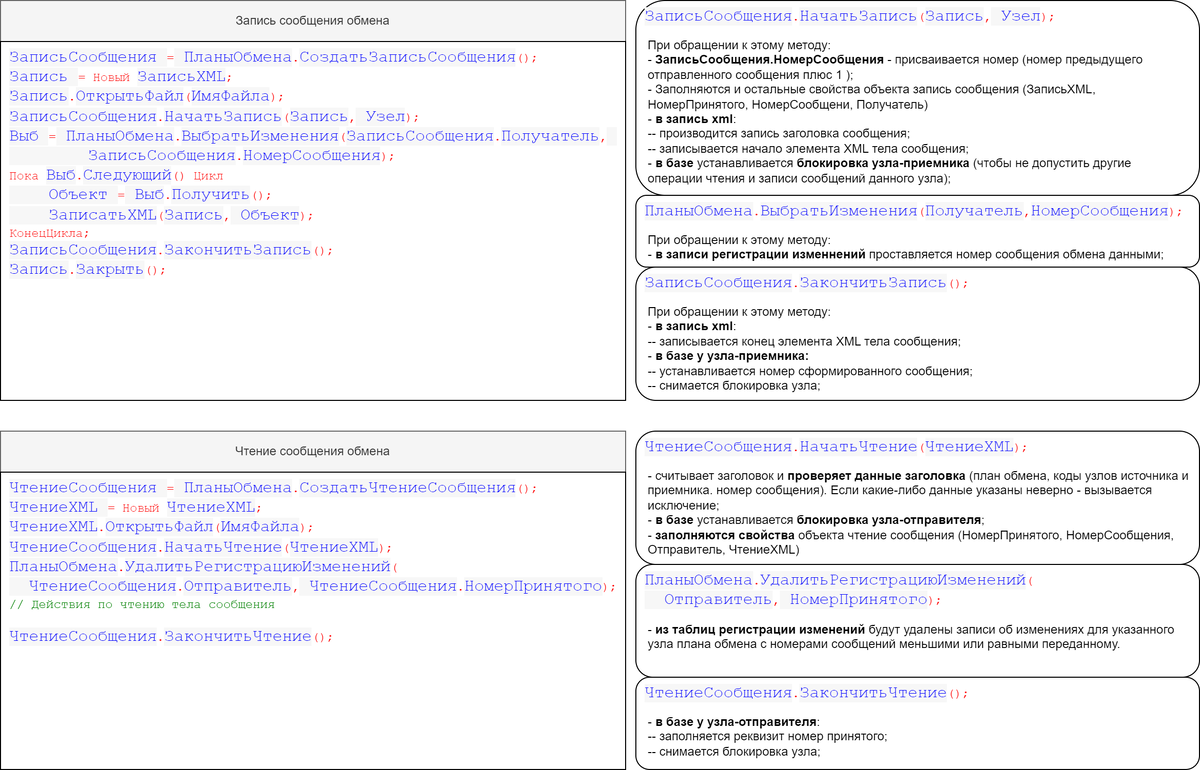Click bold text 'из таблиц регистрации изменений'
Image resolution: width=1200 pixels, height=770 pixels.
[x=760, y=629]
